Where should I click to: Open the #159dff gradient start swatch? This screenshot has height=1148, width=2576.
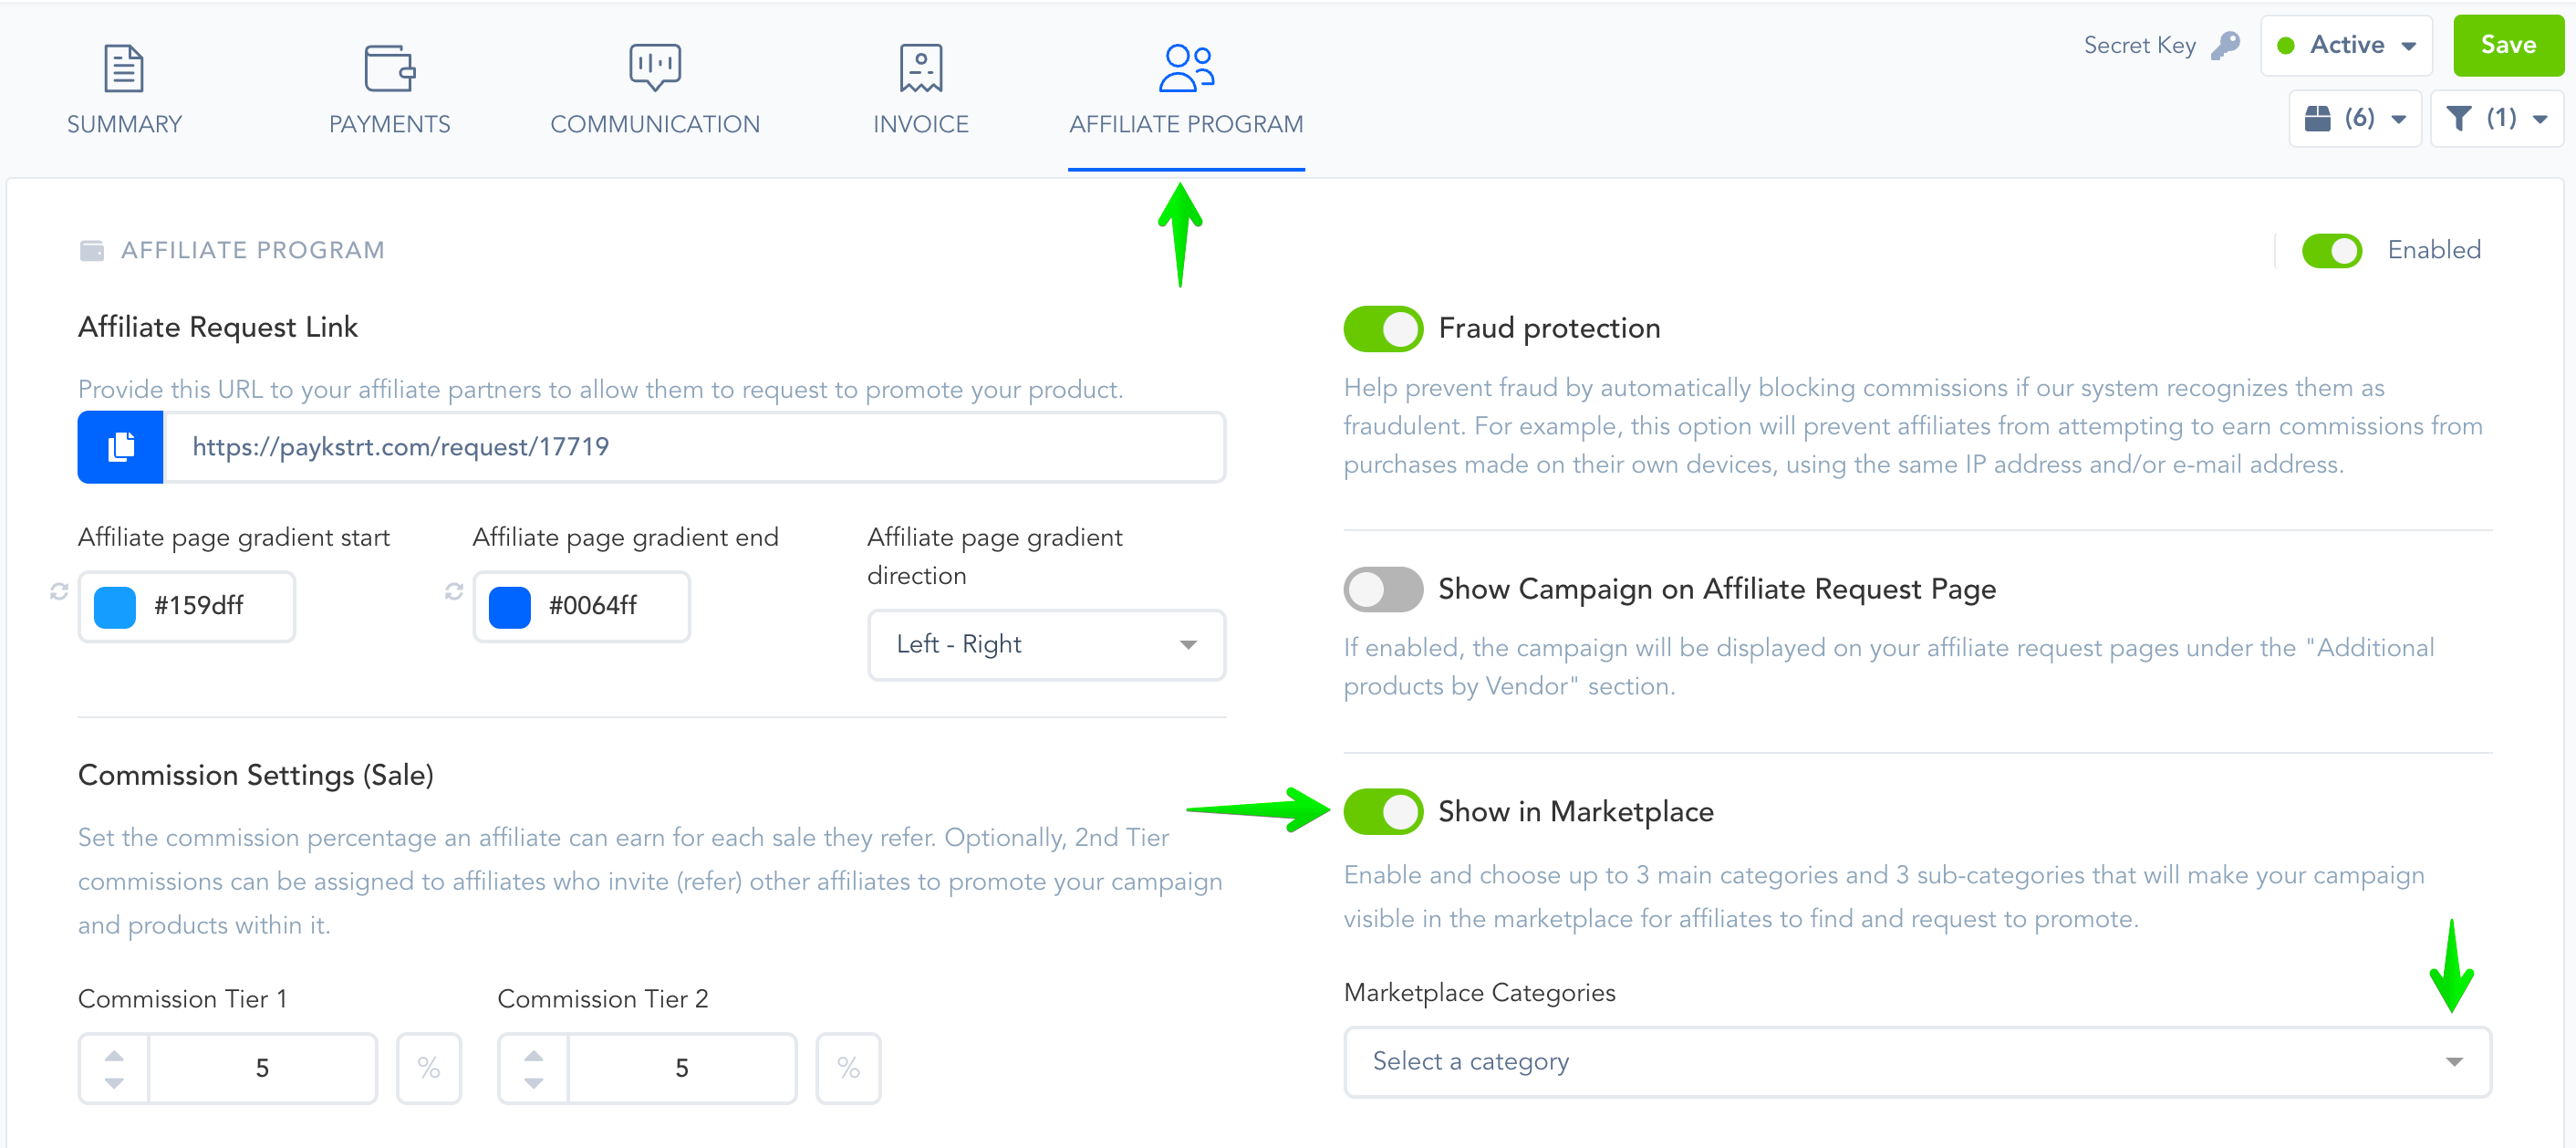pyautogui.click(x=115, y=607)
